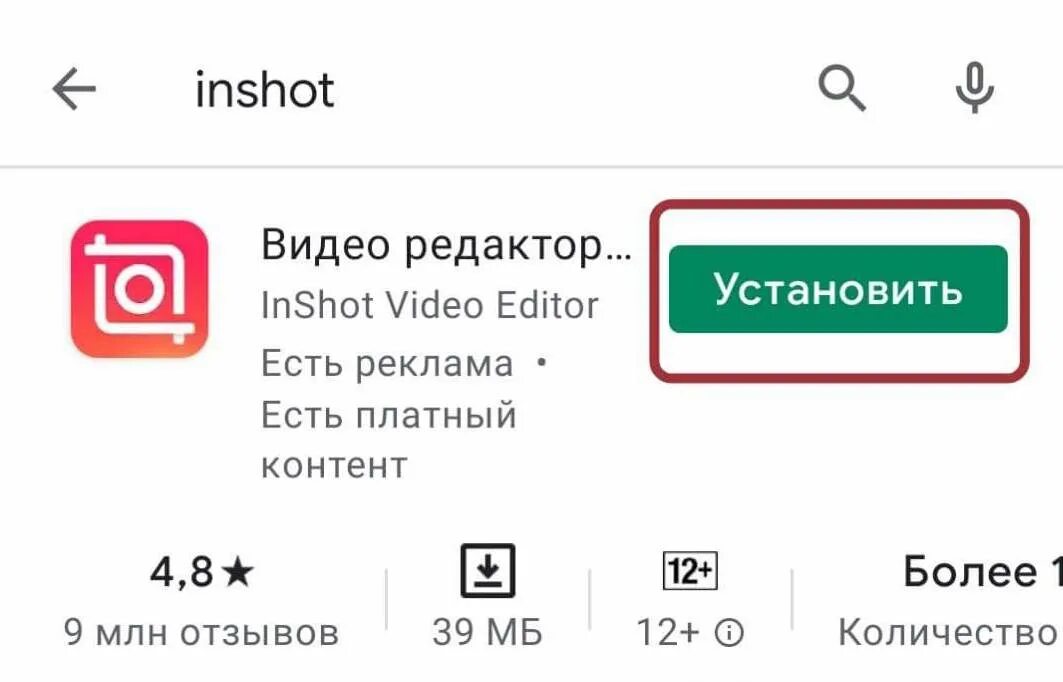Tap the download size icon

click(x=487, y=570)
